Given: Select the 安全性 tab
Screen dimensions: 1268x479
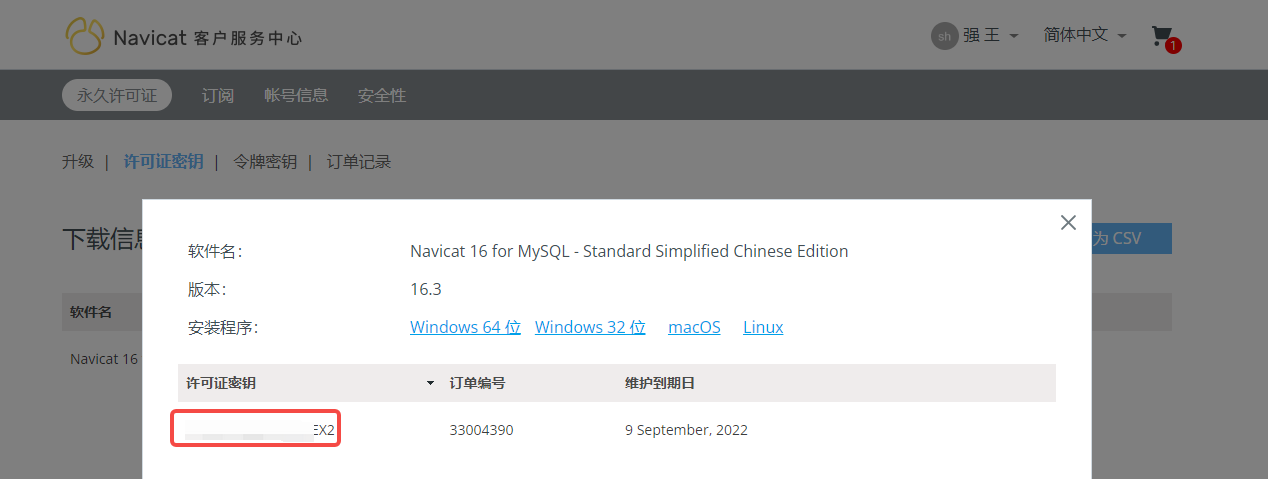Looking at the screenshot, I should pyautogui.click(x=382, y=96).
